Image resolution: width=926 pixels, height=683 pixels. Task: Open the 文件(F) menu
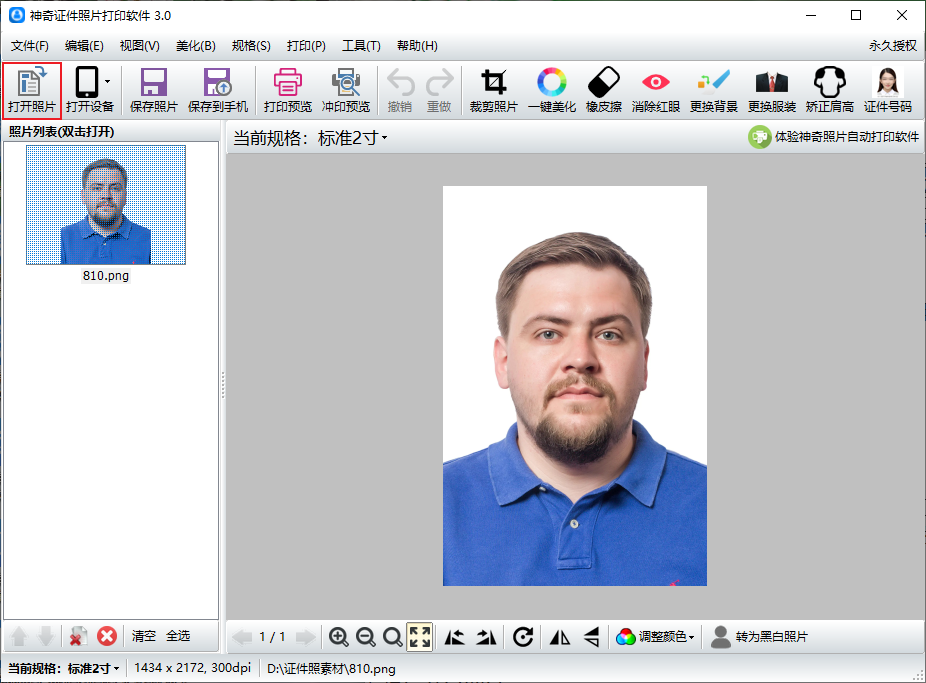pyautogui.click(x=30, y=45)
